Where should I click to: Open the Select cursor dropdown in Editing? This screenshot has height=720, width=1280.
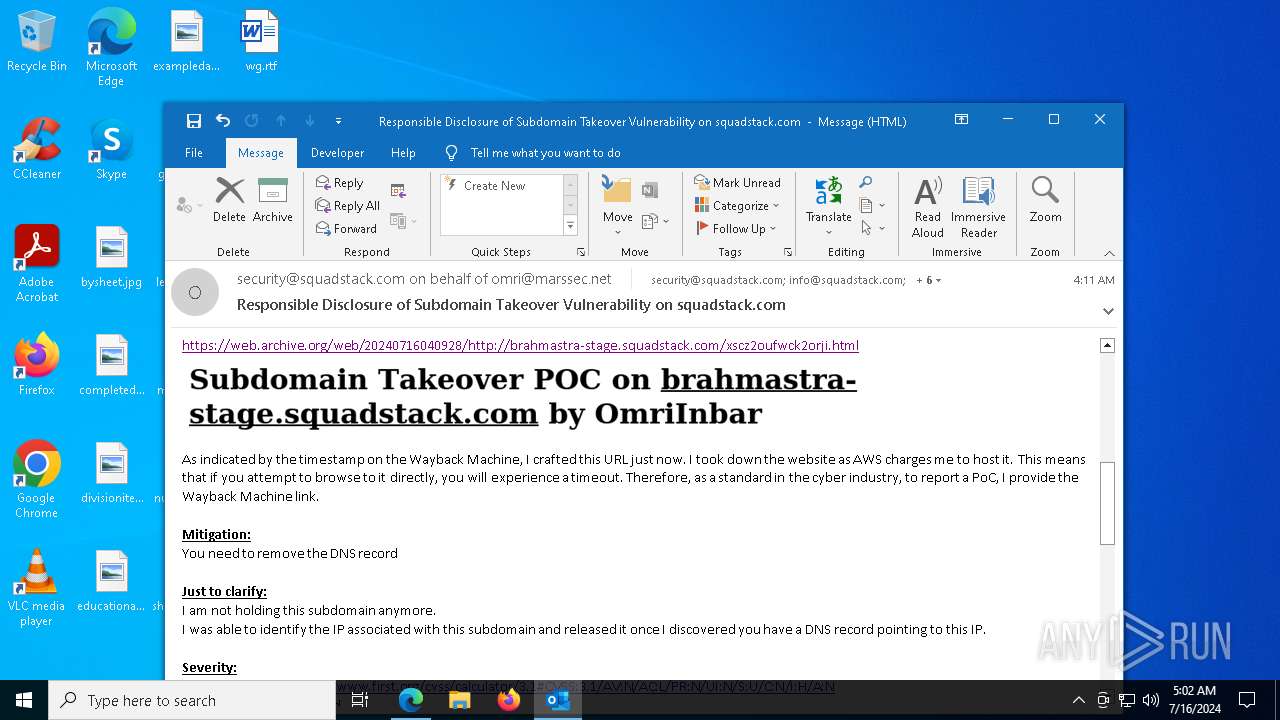pyautogui.click(x=872, y=228)
